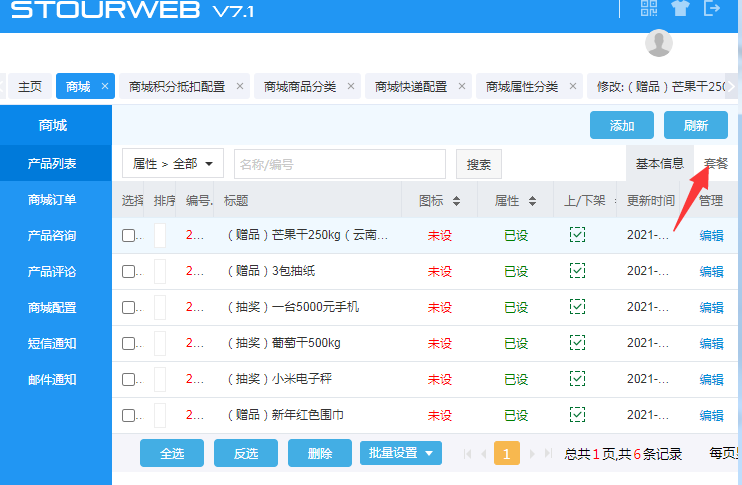Select the 葡萄干500kg row checkbox

[x=128, y=344]
